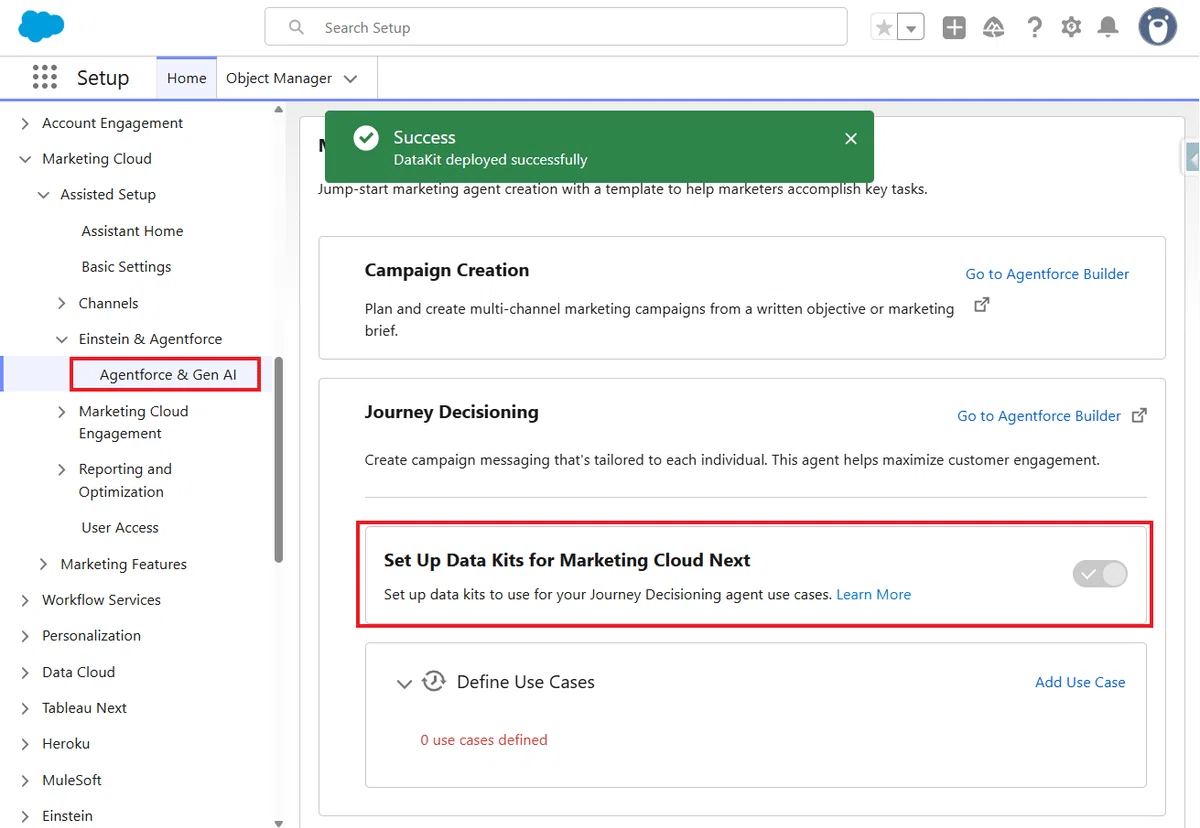Open the Trailhead guidance icon
1200x828 pixels.
[x=993, y=28]
